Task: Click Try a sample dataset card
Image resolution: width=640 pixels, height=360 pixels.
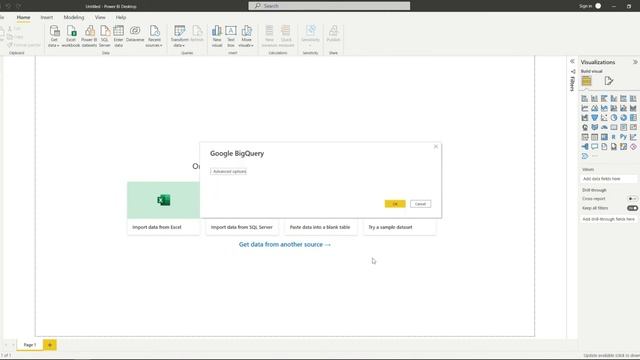Action: (x=399, y=227)
